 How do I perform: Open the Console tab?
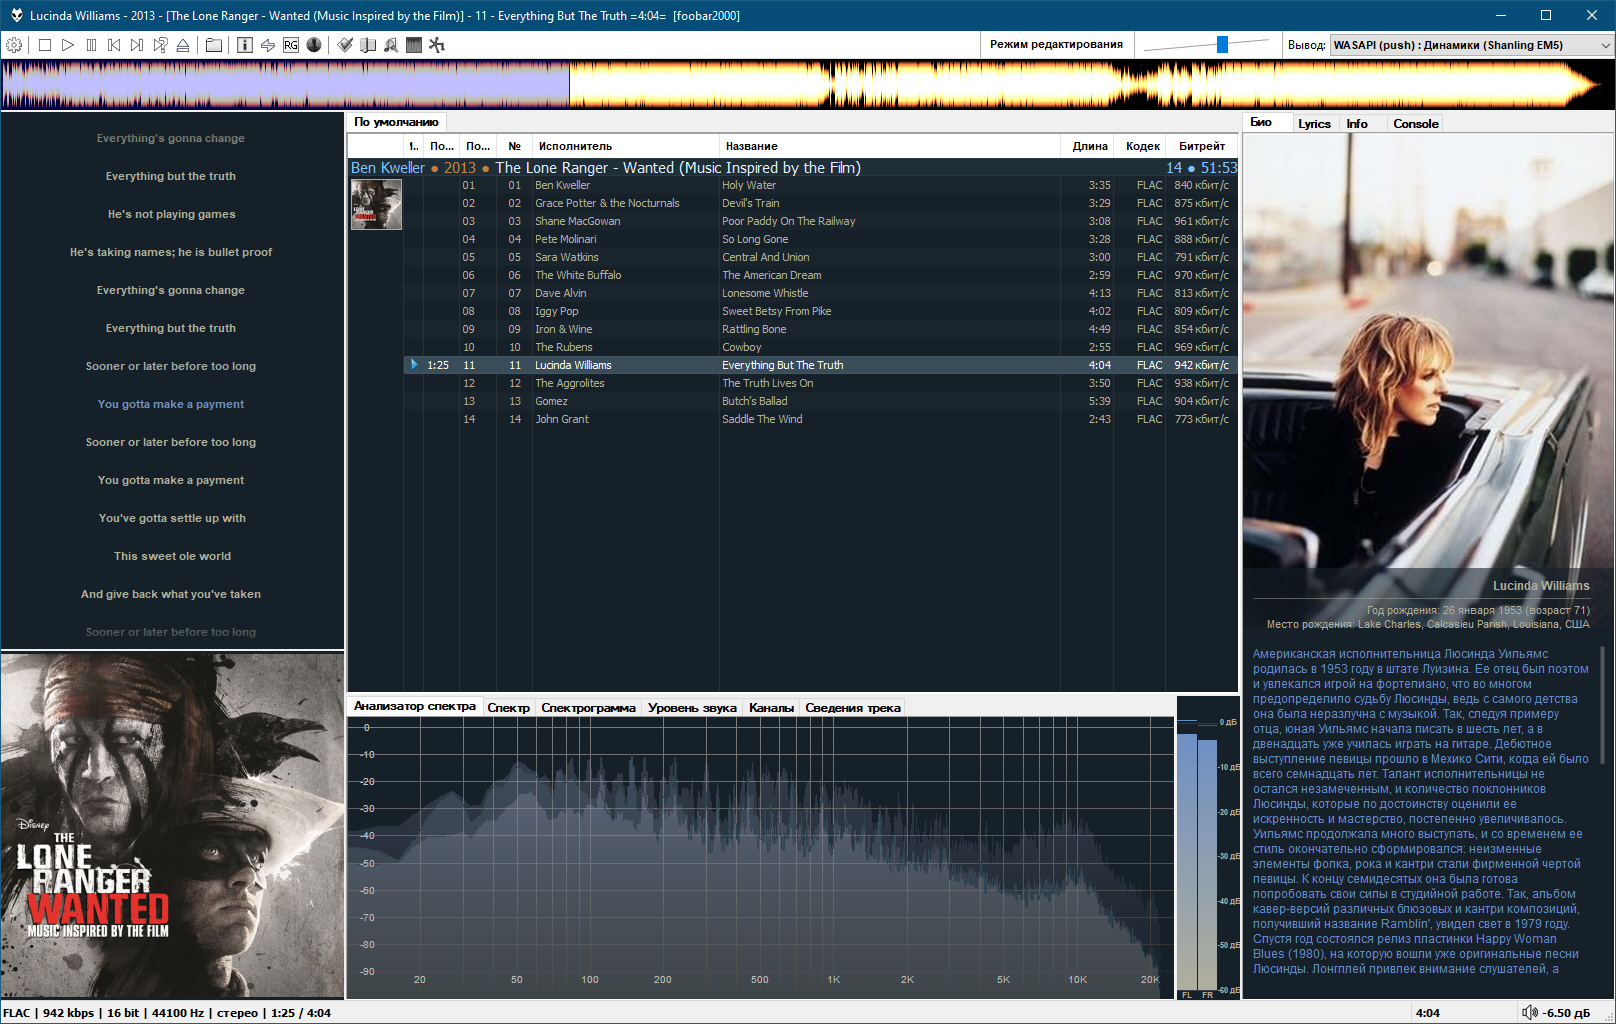[x=1415, y=122]
